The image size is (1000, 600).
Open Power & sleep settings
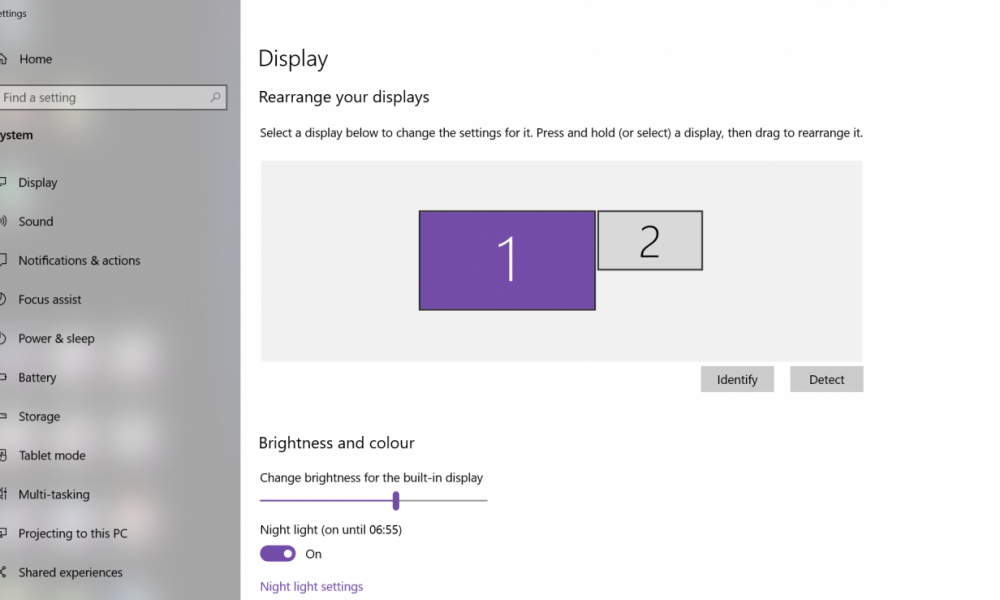pyautogui.click(x=56, y=339)
